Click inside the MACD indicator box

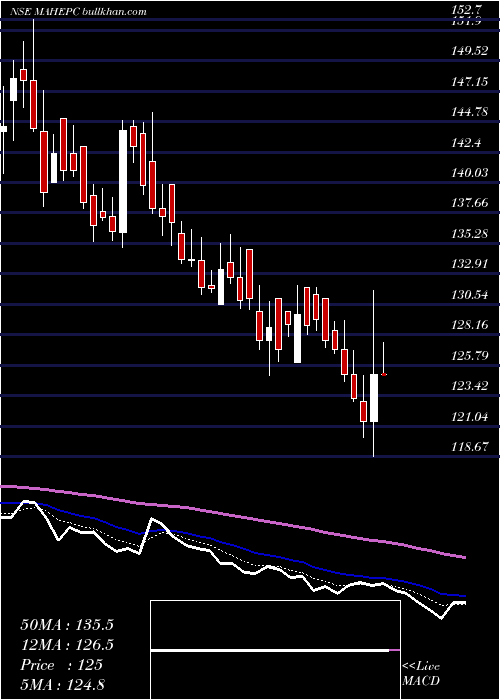click(275, 650)
